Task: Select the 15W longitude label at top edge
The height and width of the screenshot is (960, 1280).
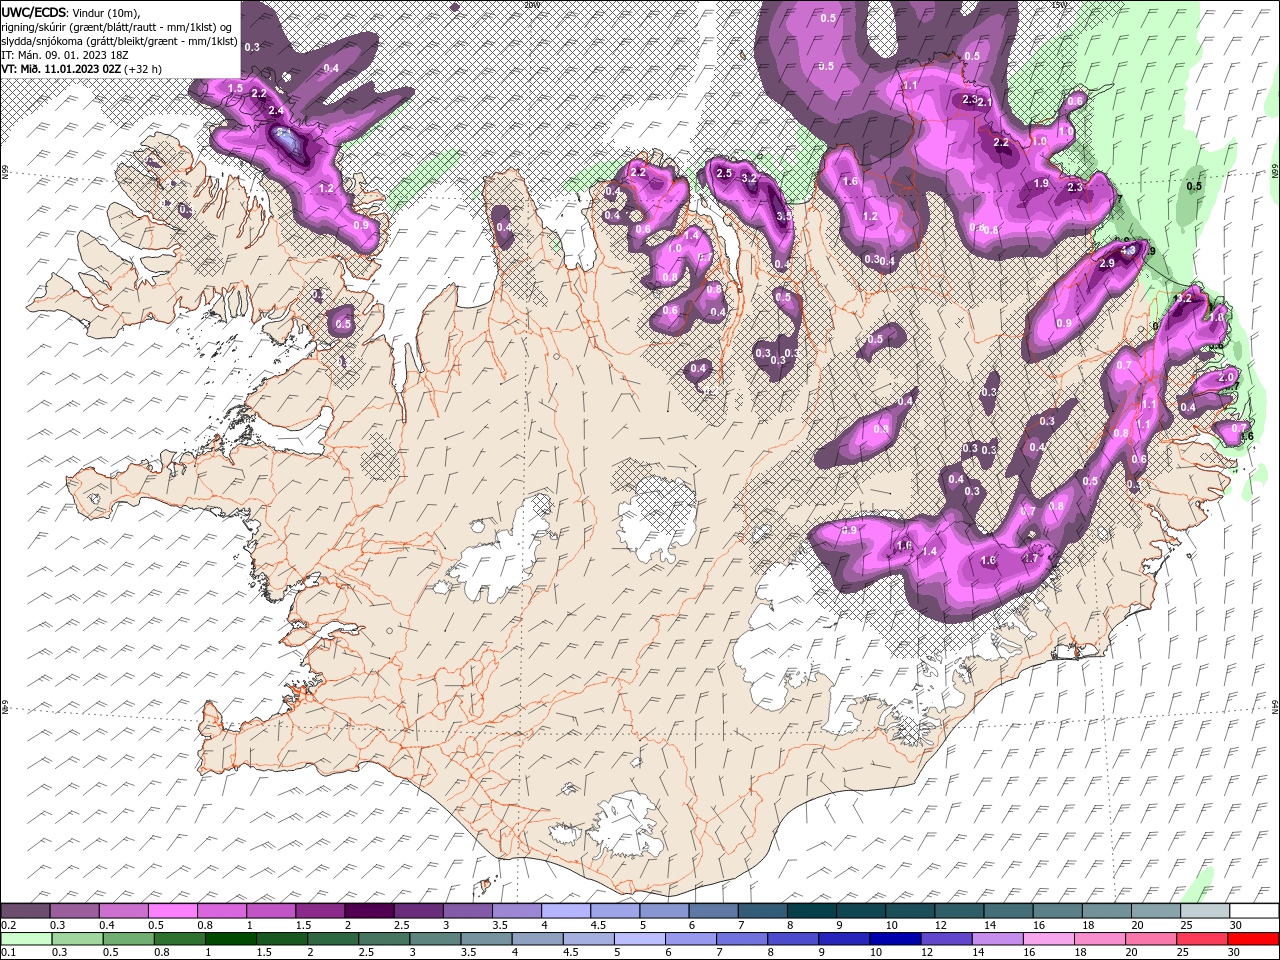Action: pyautogui.click(x=1059, y=4)
